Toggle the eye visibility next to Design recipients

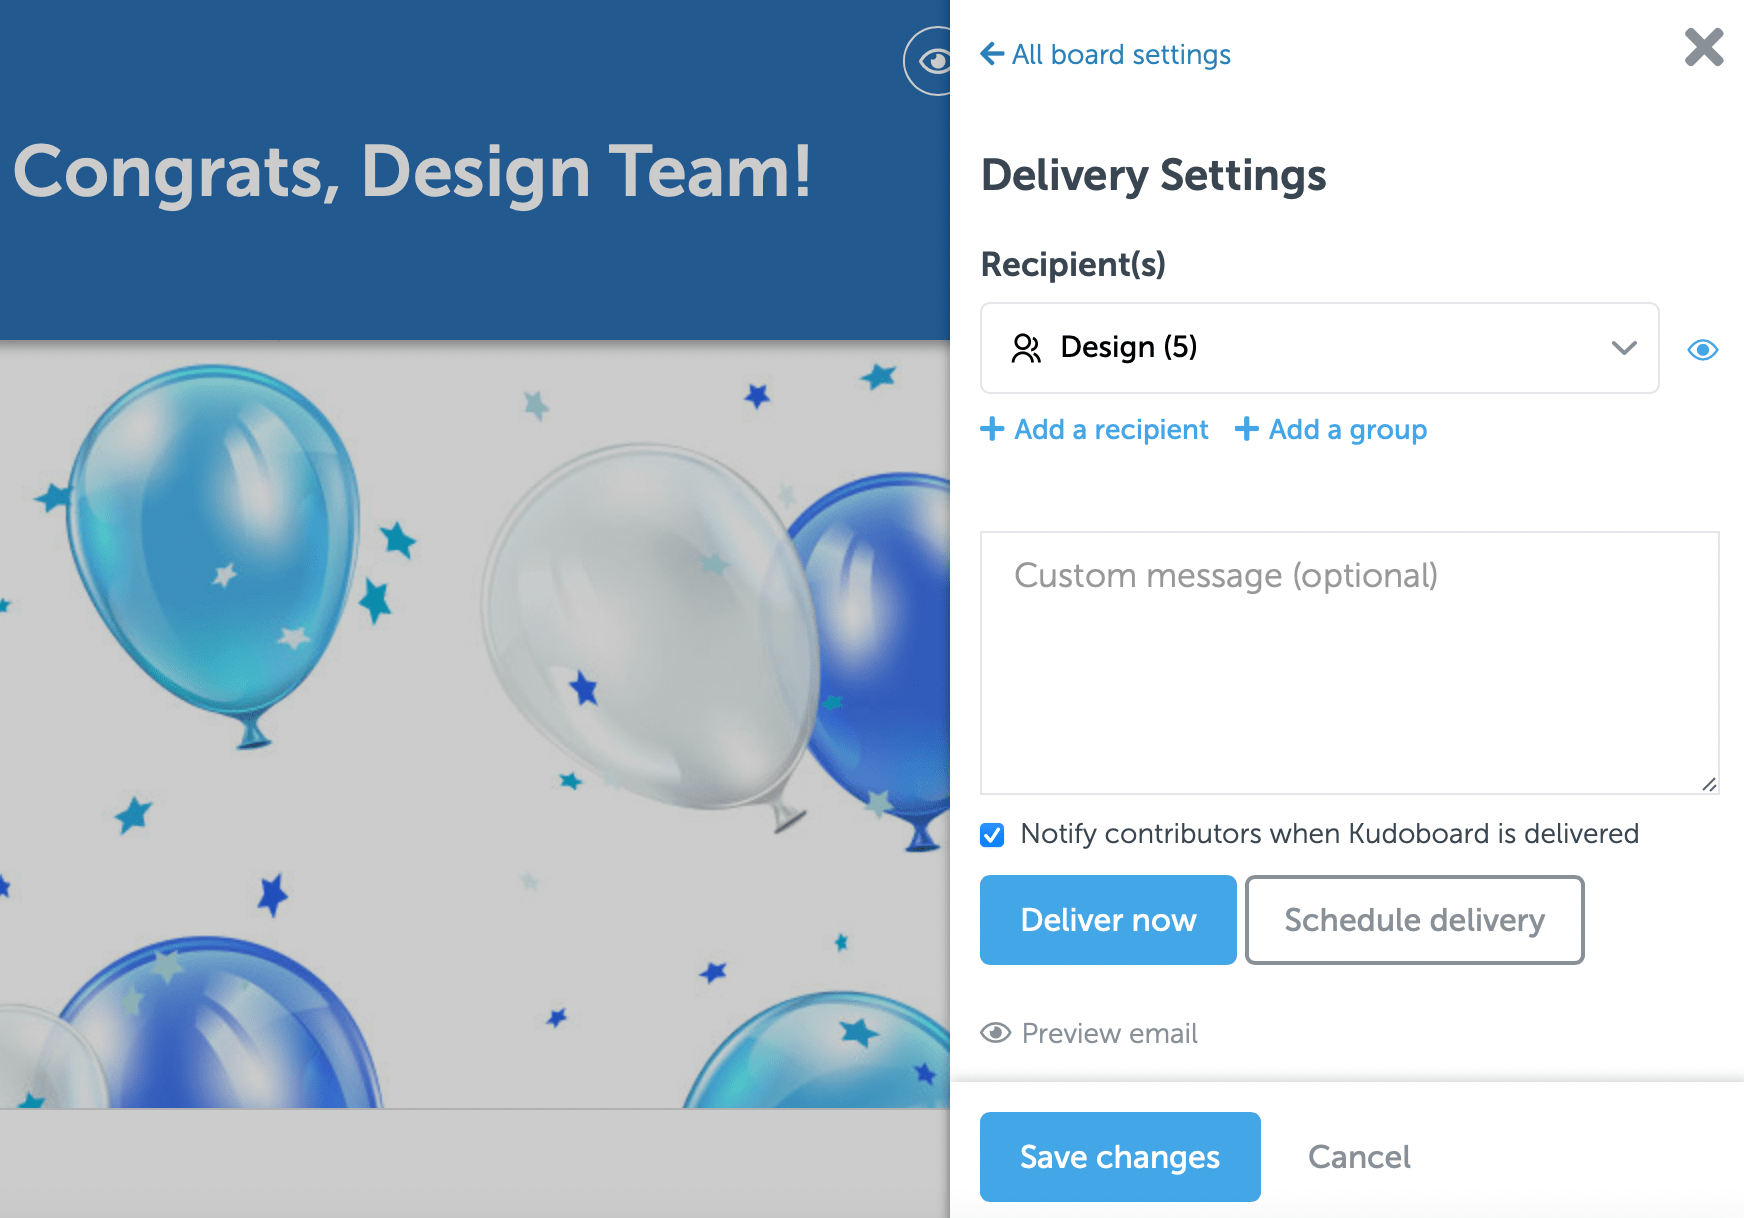(x=1702, y=349)
